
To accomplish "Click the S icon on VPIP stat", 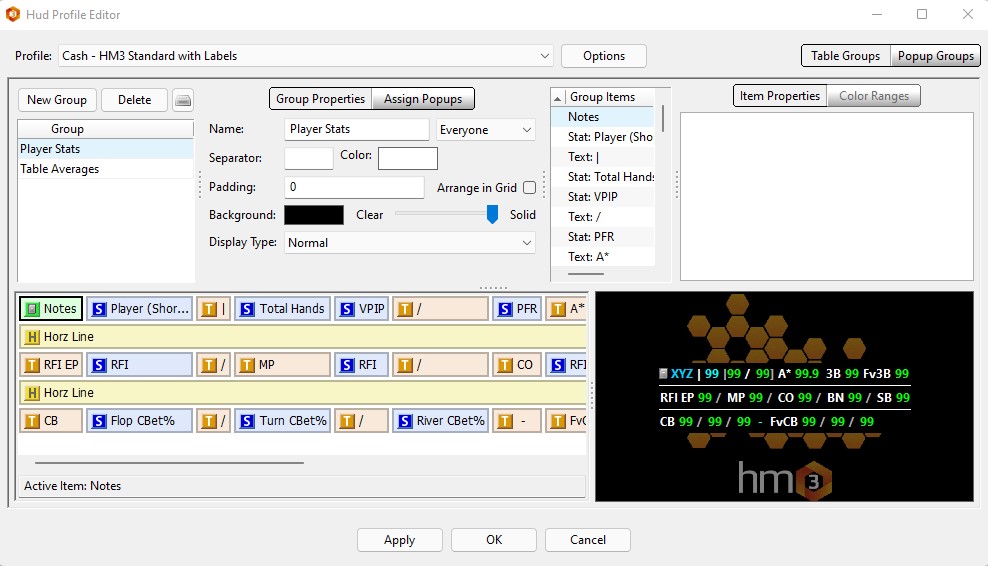I will (x=346, y=309).
